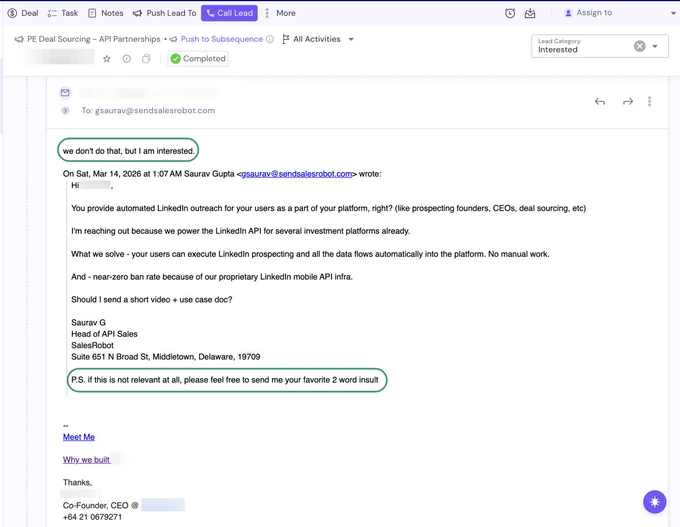Click 'Head of API Sales' signature line
Screen dimensions: 680x527
pyautogui.click(x=104, y=334)
